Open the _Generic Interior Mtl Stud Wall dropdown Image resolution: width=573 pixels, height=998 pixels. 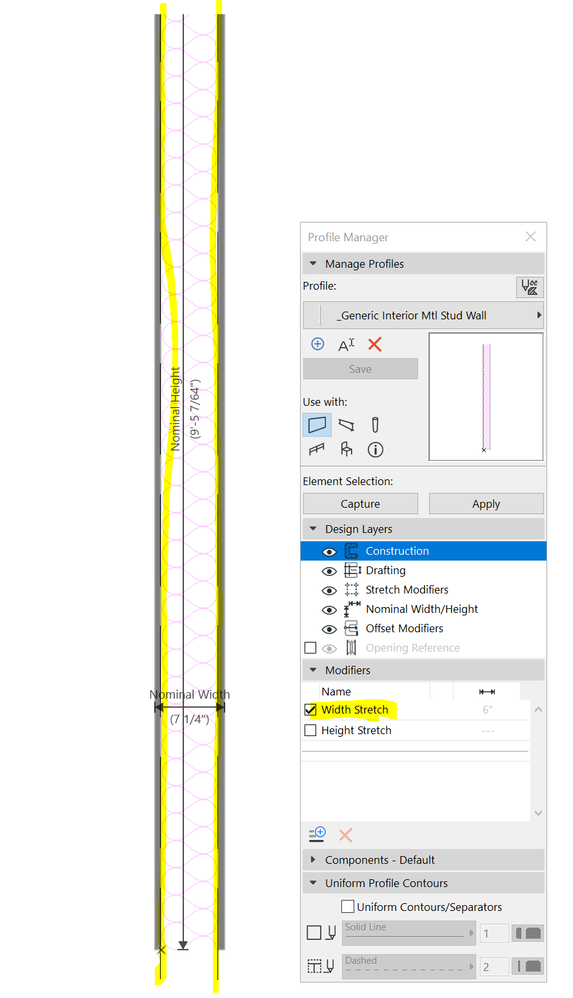423,315
